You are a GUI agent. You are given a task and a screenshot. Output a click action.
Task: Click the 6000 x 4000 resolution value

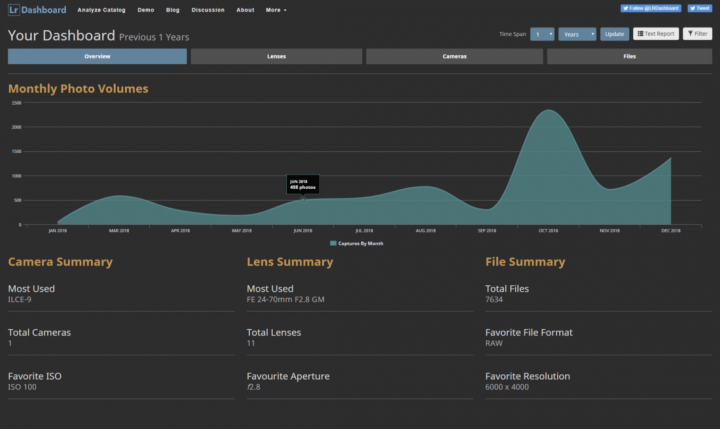tap(507, 387)
